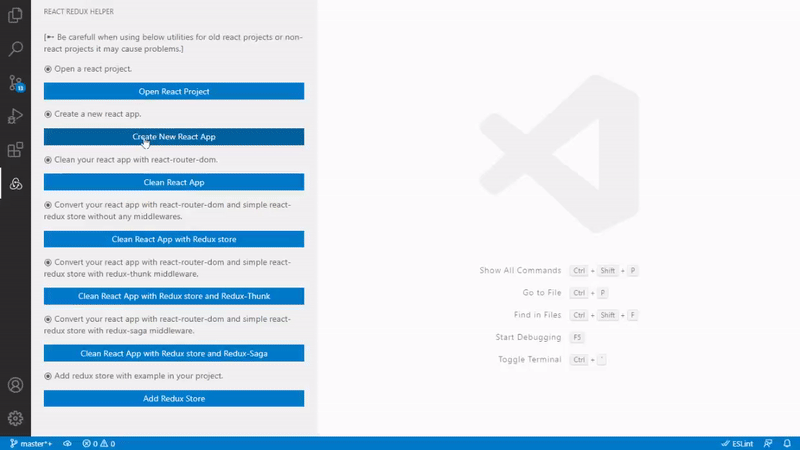This screenshot has width=800, height=450.
Task: Click 'Add redux store with example' text
Action: pos(138,376)
